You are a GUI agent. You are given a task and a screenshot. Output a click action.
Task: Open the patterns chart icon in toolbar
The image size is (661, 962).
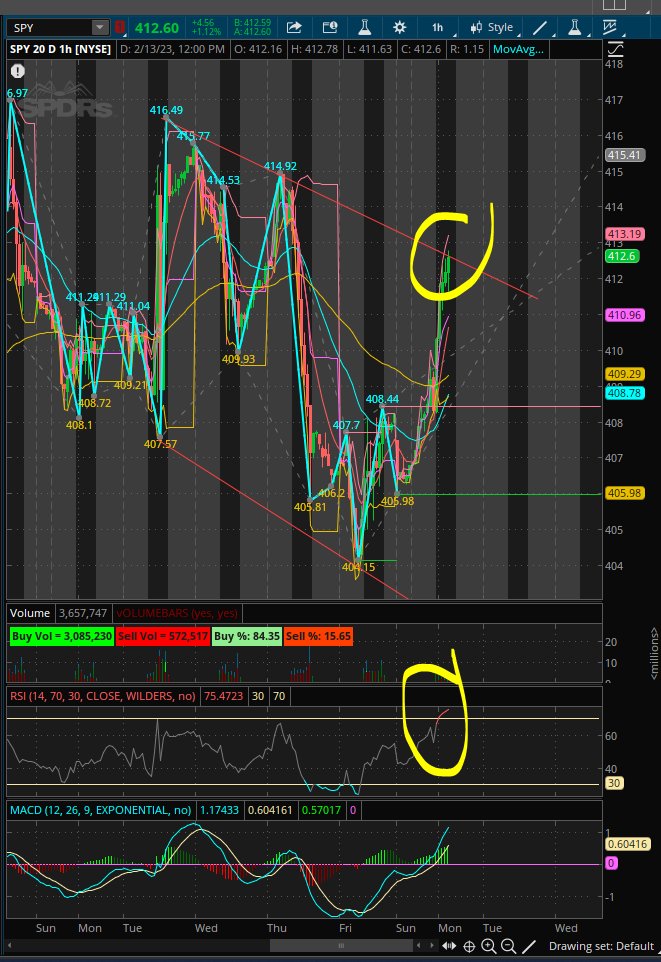tap(610, 28)
